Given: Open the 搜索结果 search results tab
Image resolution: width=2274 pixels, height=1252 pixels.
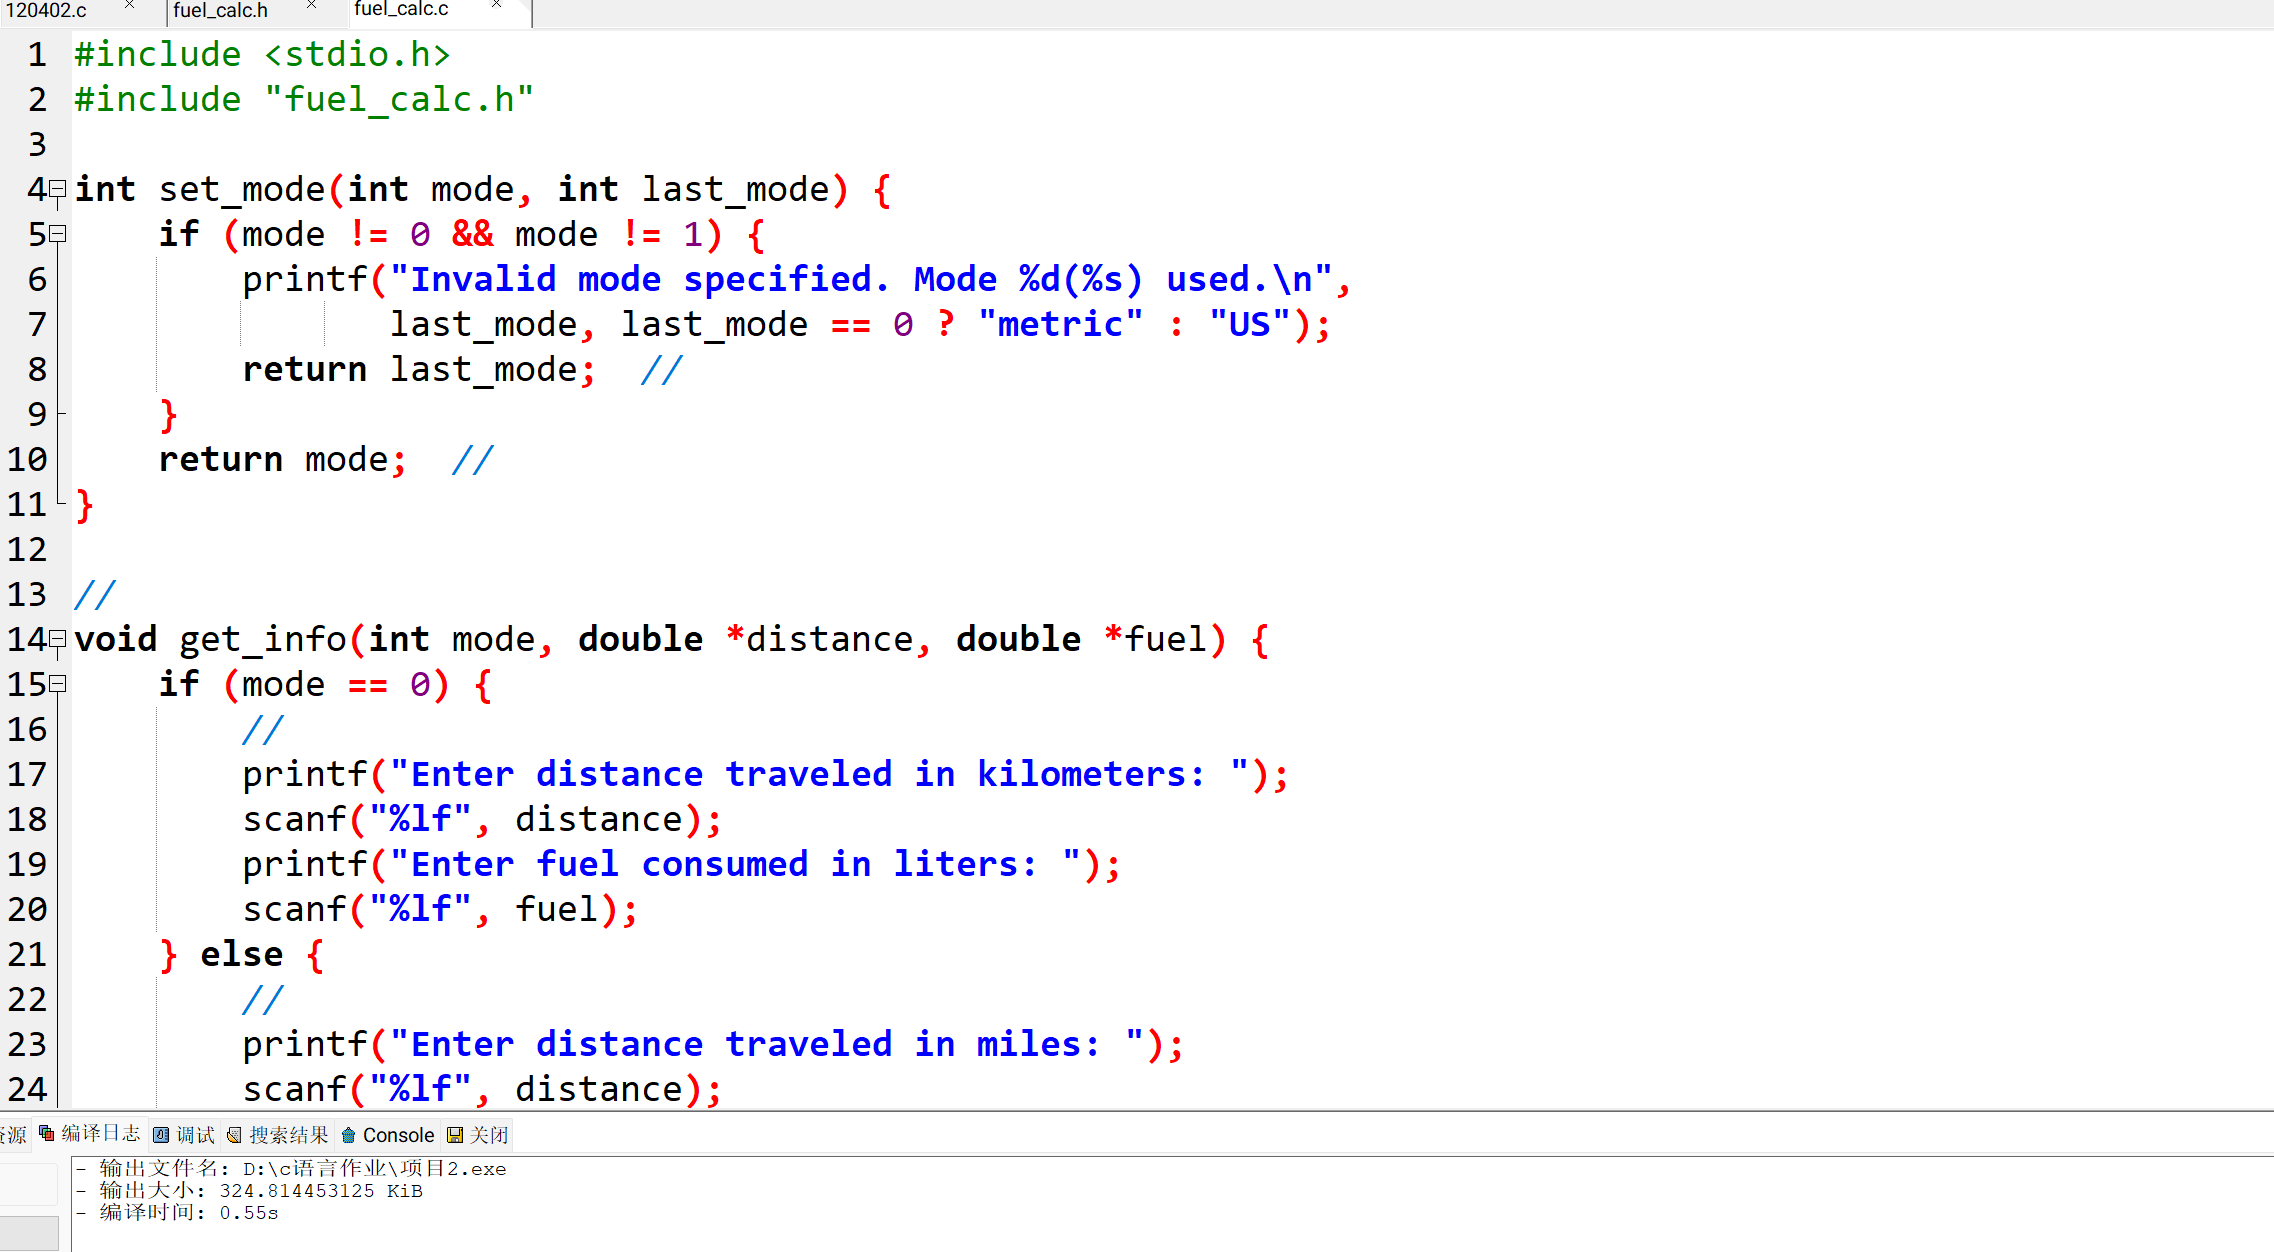Looking at the screenshot, I should pyautogui.click(x=288, y=1135).
